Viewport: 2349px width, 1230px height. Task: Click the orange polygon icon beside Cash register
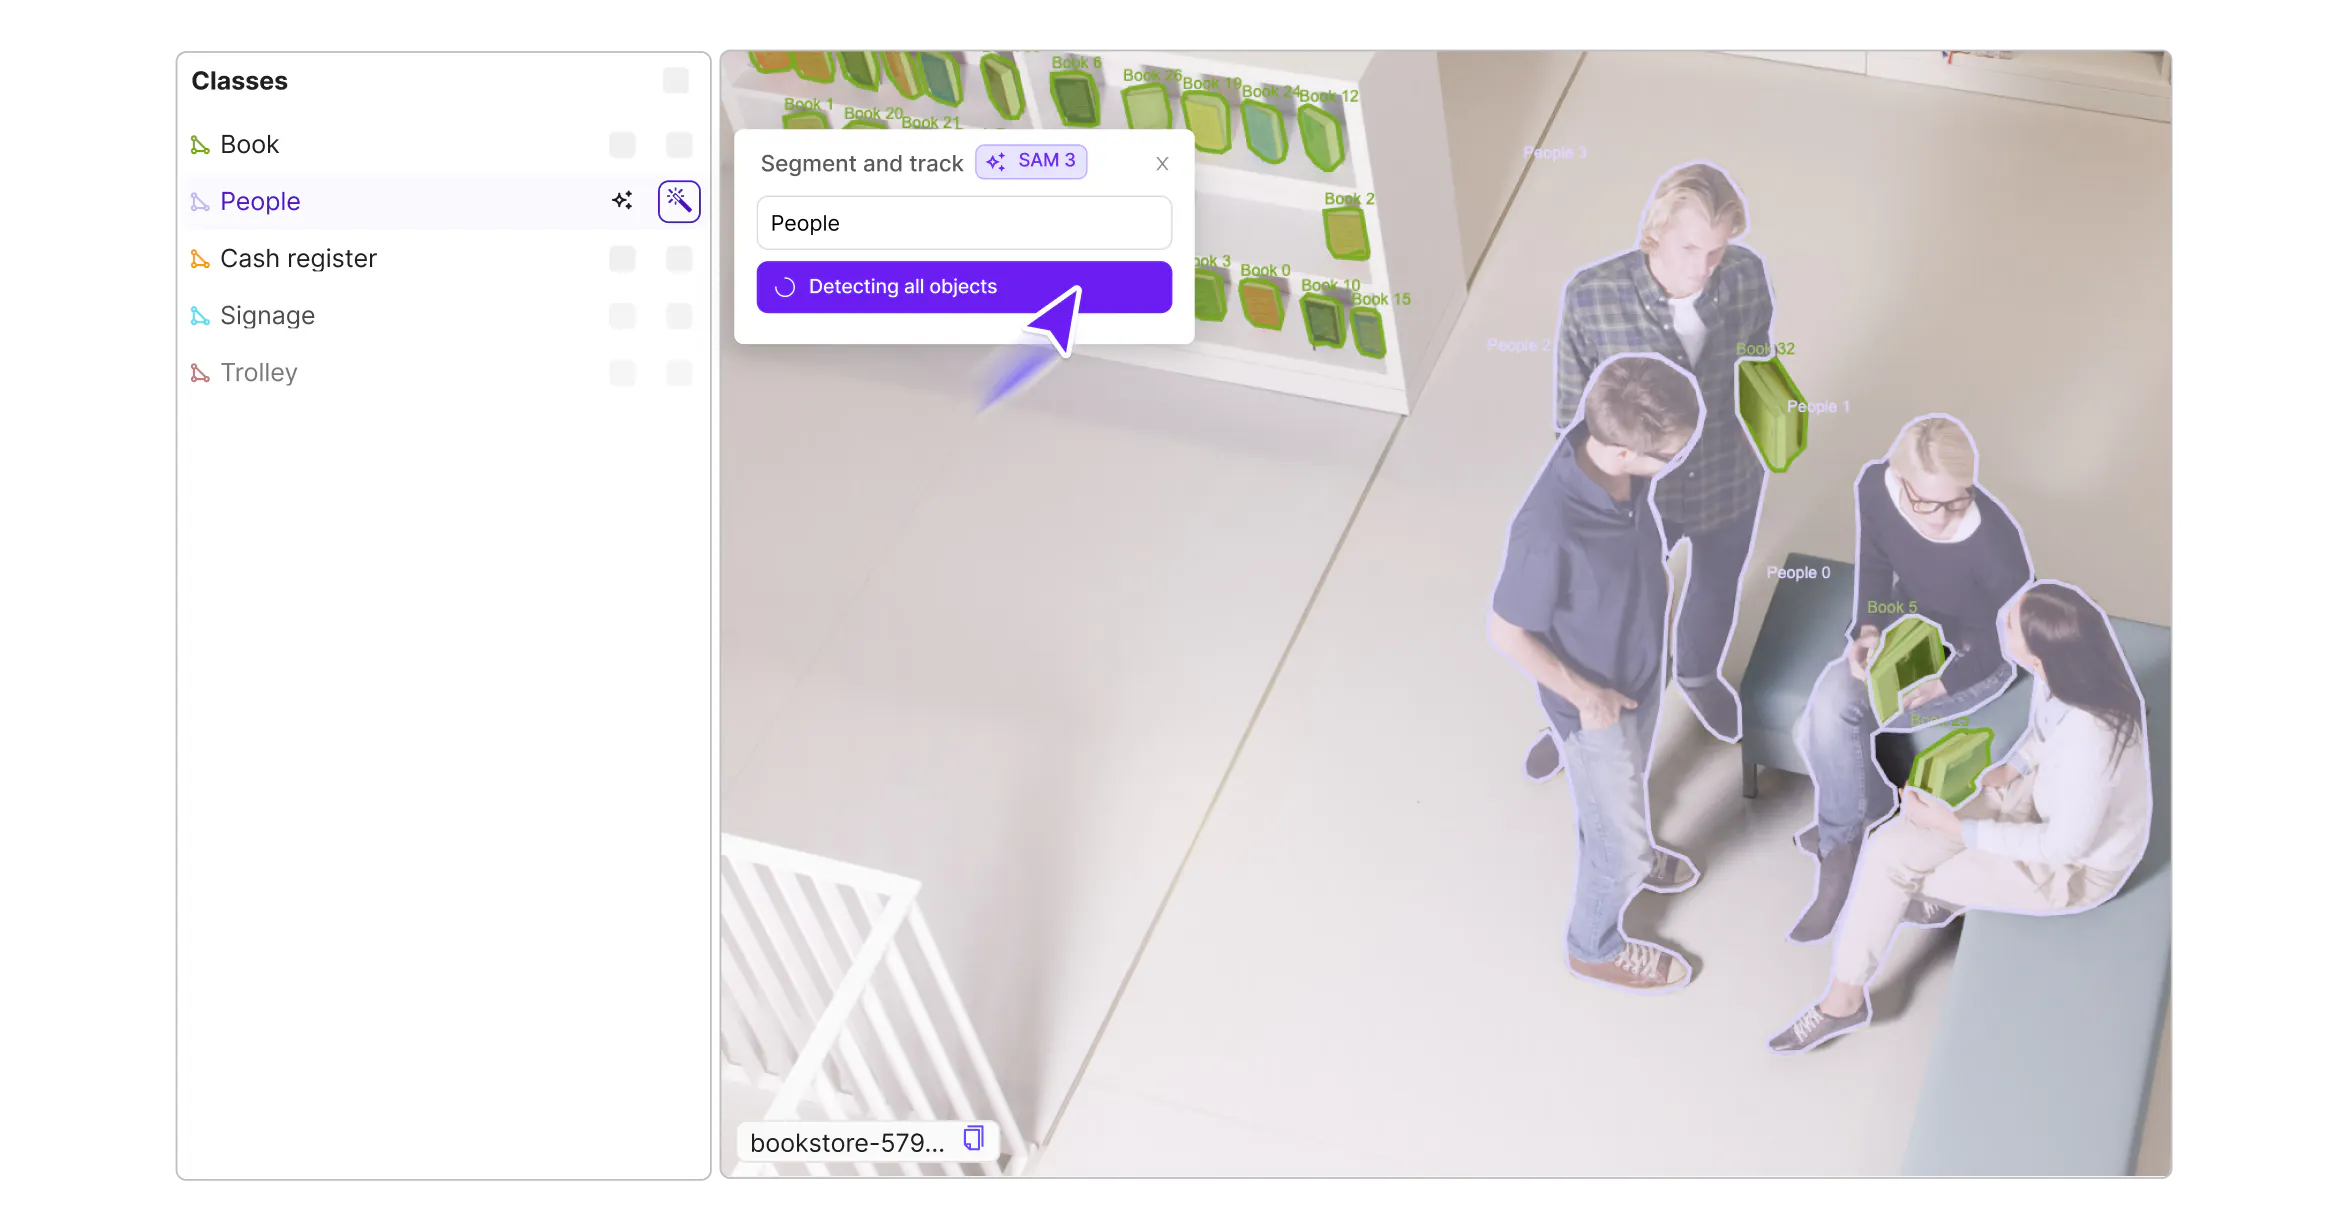(199, 258)
